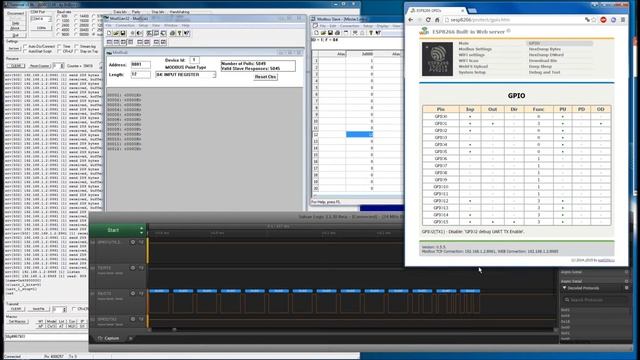Enable the Auto Dis/Connect checkbox
The height and width of the screenshot is (360, 640).
coord(25,47)
